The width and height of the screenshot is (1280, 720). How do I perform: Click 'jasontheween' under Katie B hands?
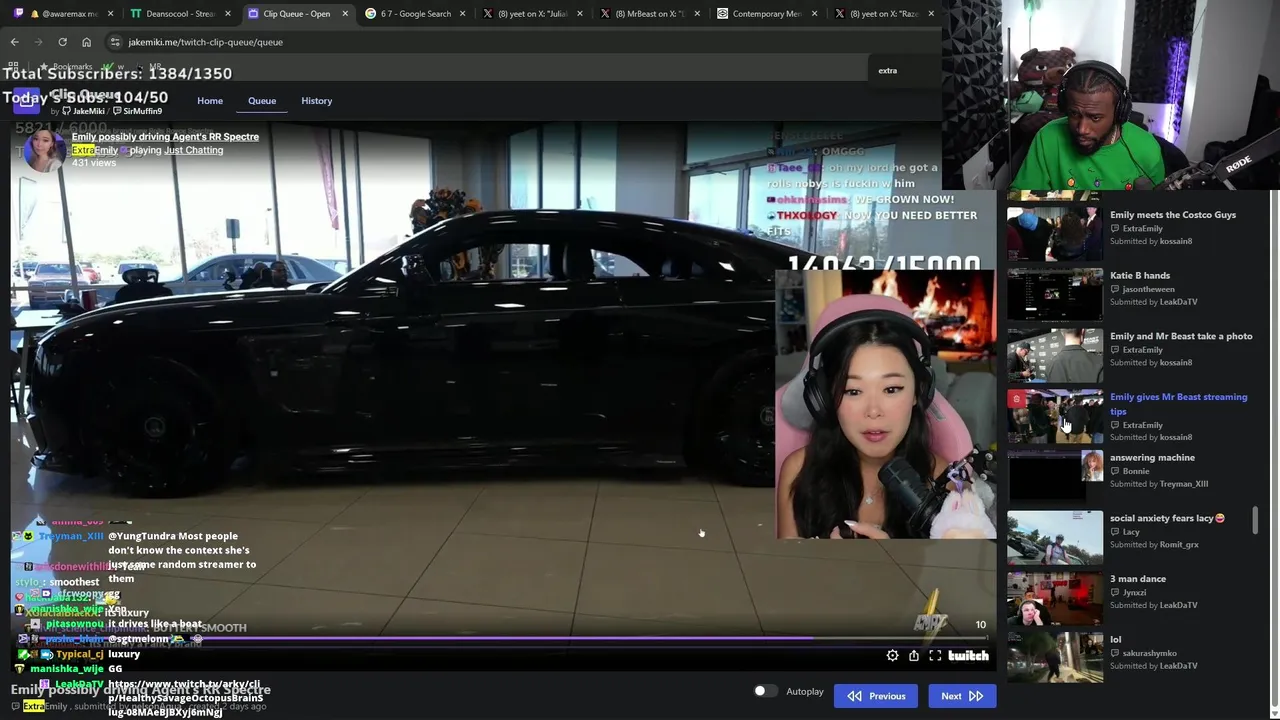pos(1149,289)
